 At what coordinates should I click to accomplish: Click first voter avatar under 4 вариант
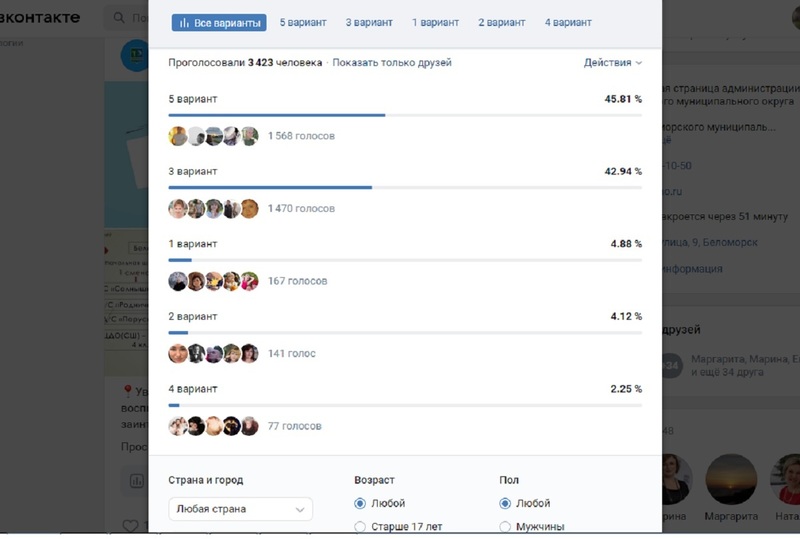(x=178, y=426)
